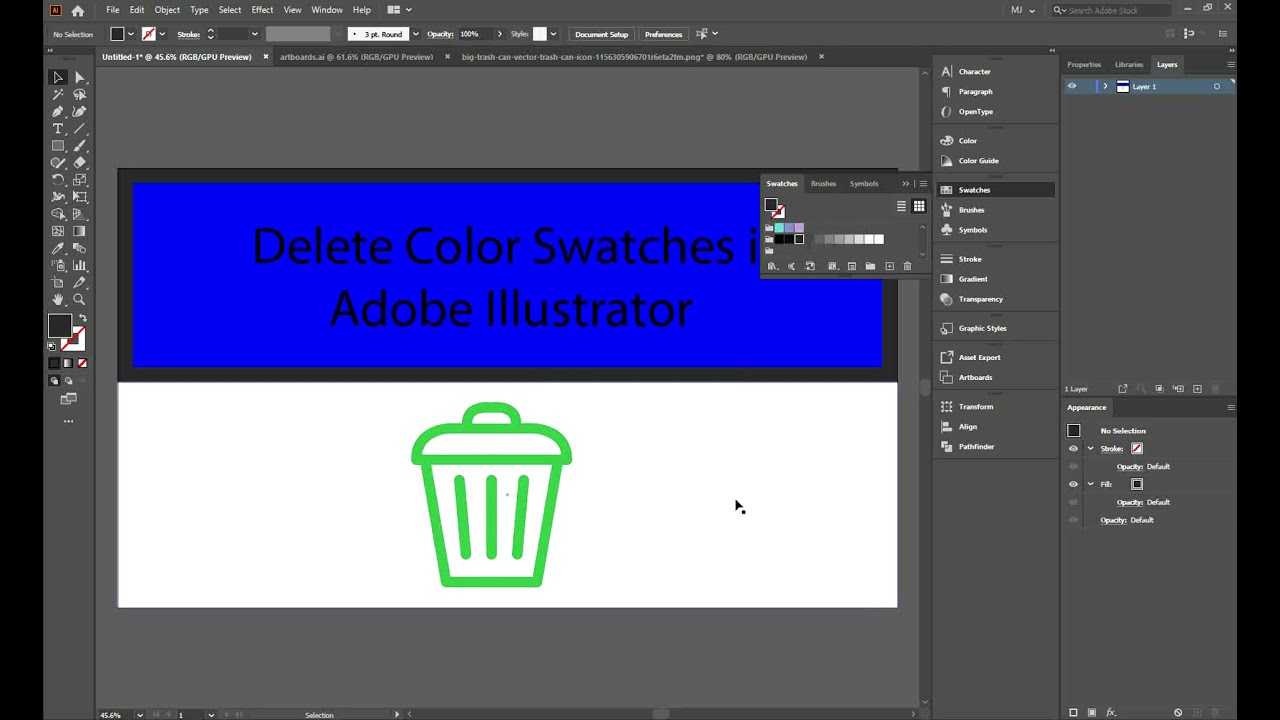Switch to artboards.ai document tab
Image resolution: width=1280 pixels, height=720 pixels.
coord(356,57)
